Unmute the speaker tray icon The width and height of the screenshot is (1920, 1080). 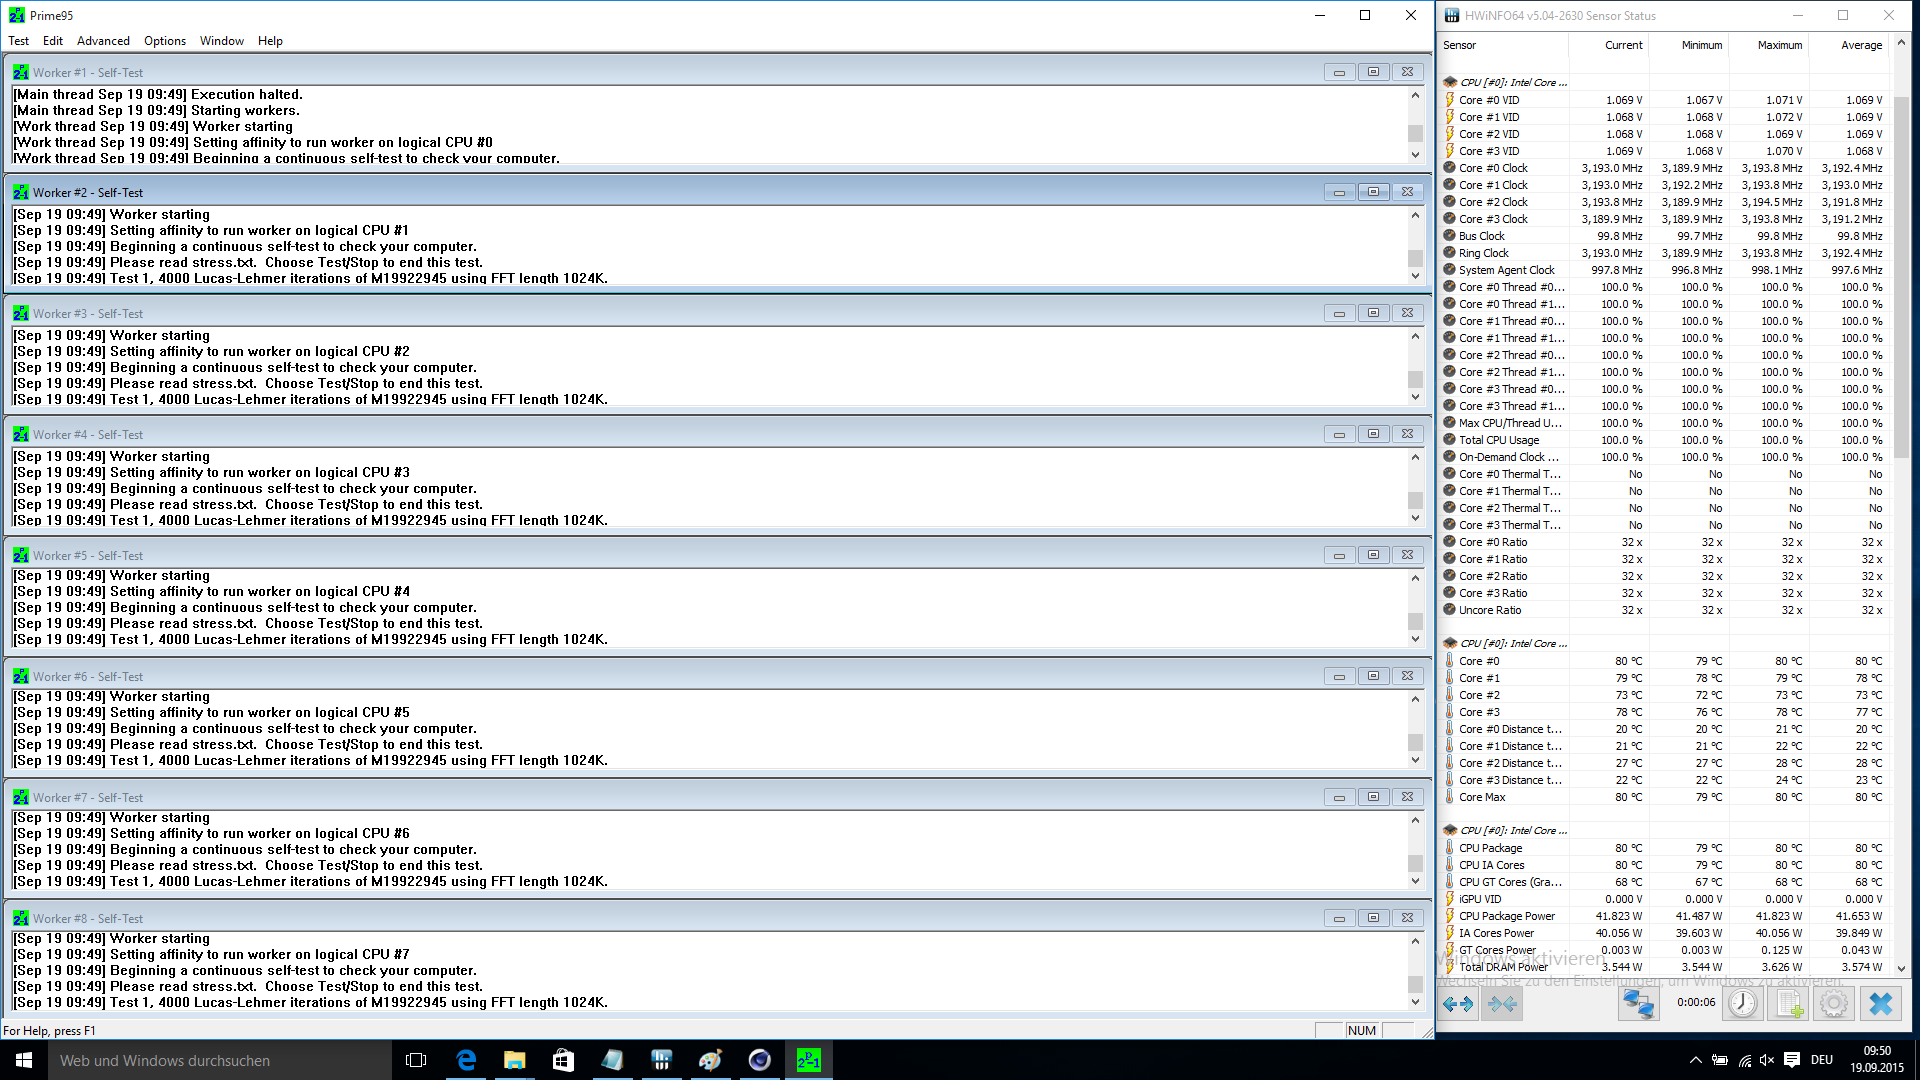click(1767, 1060)
